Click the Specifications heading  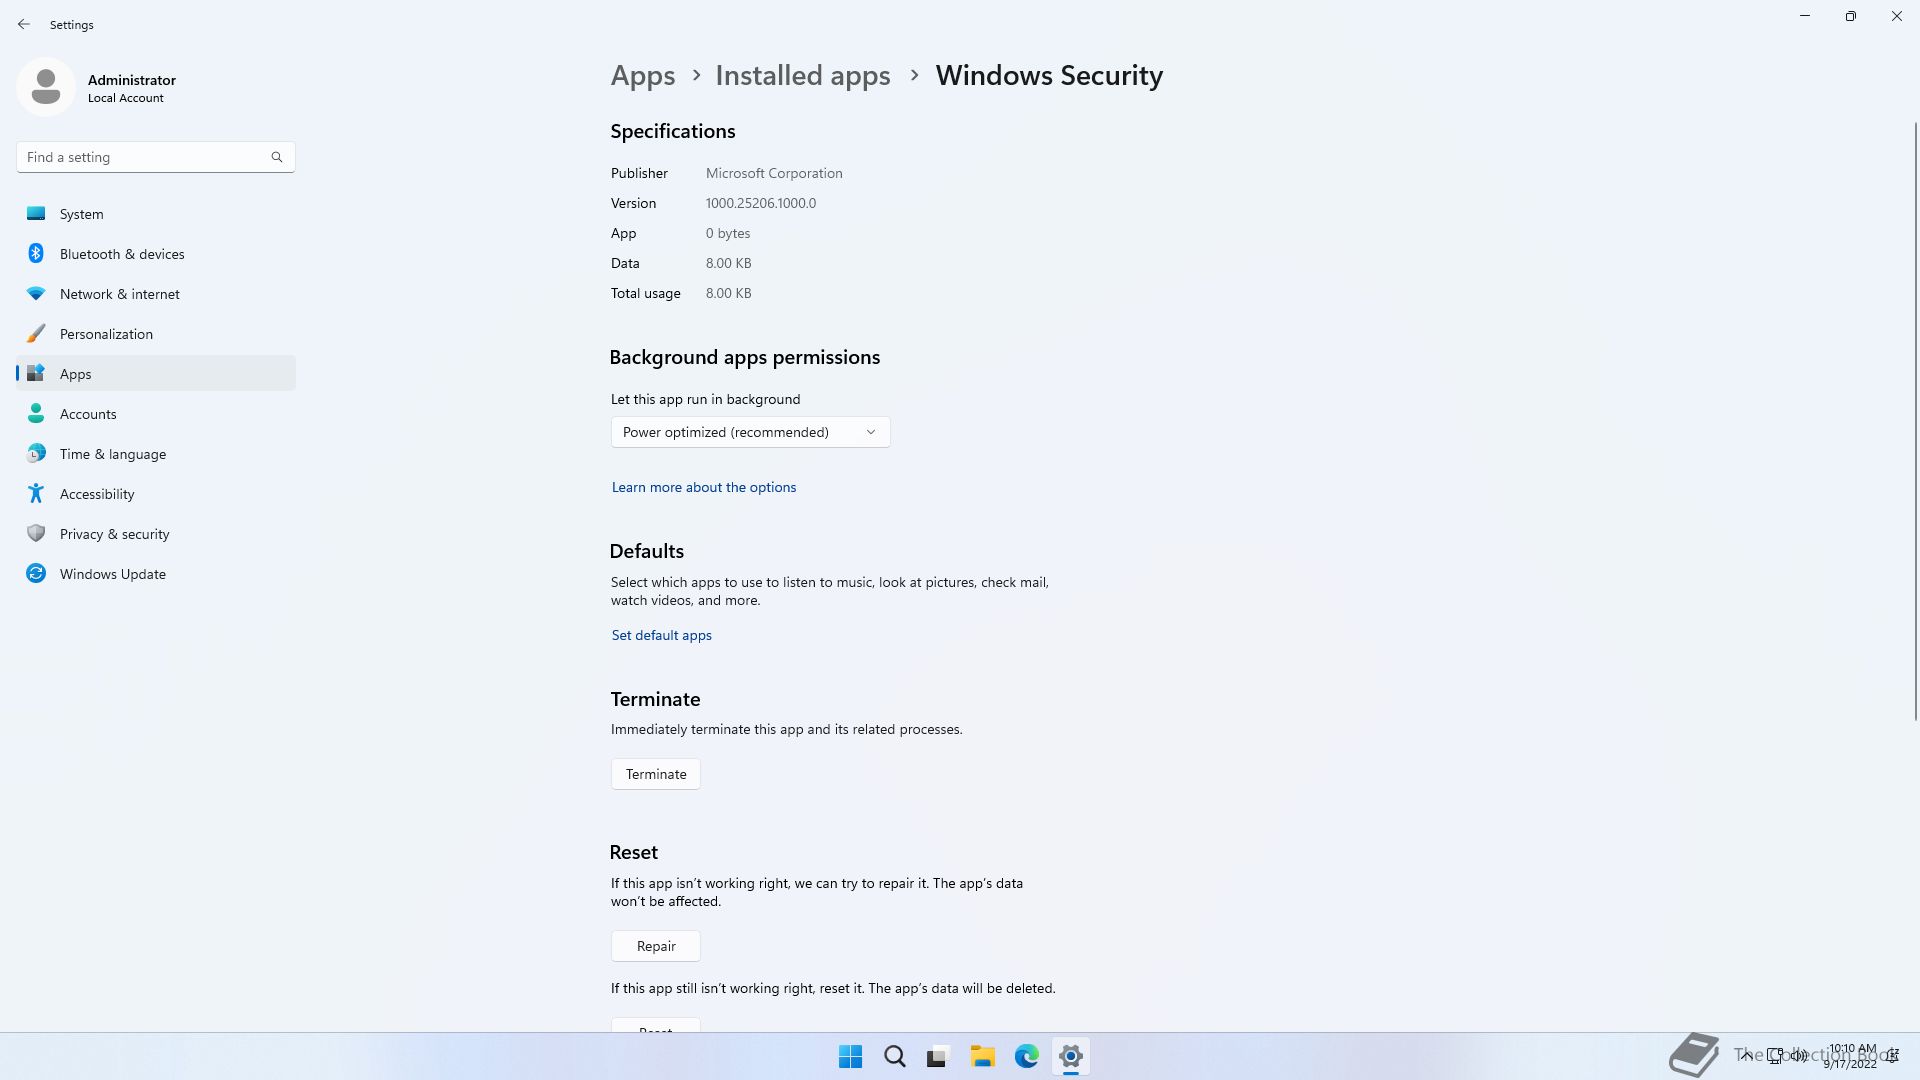click(673, 131)
